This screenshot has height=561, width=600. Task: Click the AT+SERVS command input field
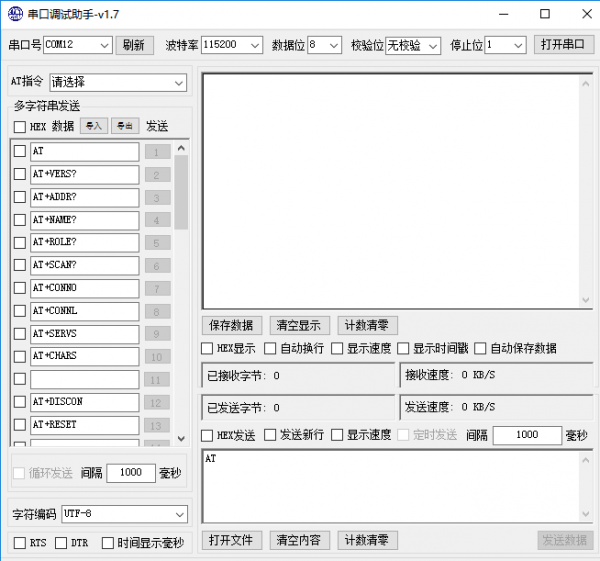(85, 334)
